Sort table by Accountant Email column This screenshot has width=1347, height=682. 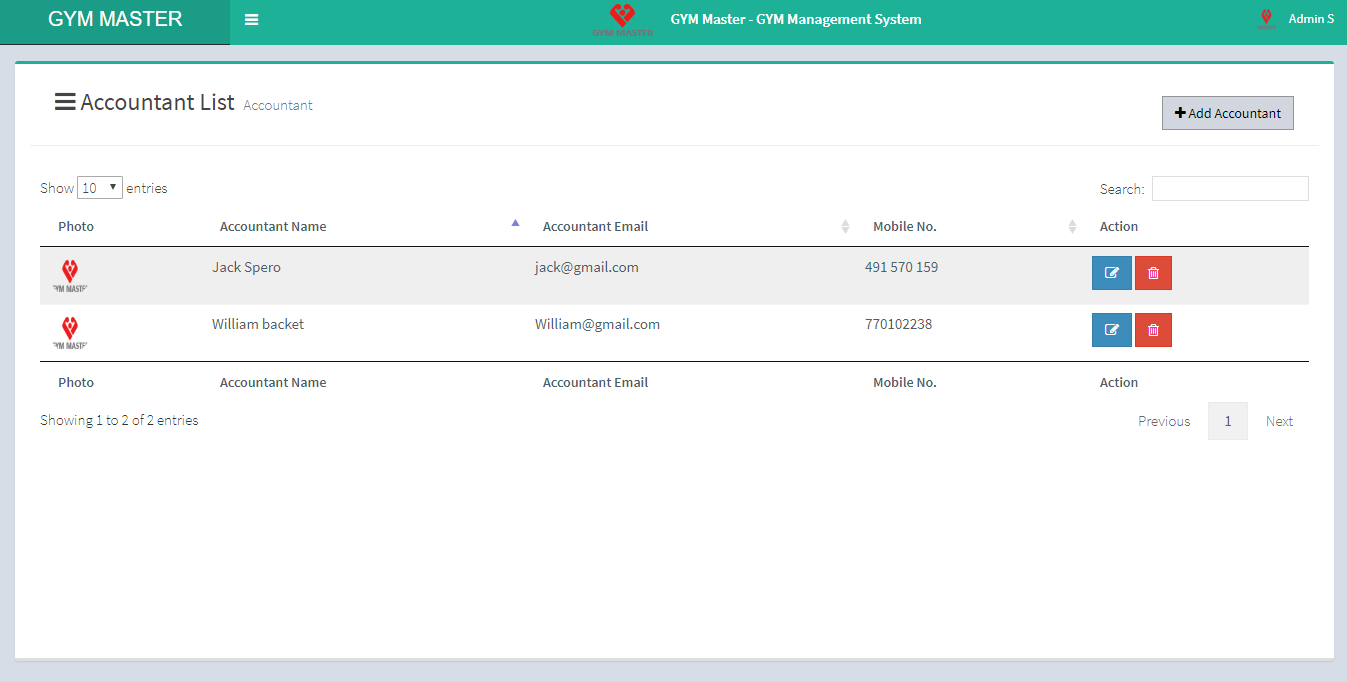pyautogui.click(x=595, y=226)
